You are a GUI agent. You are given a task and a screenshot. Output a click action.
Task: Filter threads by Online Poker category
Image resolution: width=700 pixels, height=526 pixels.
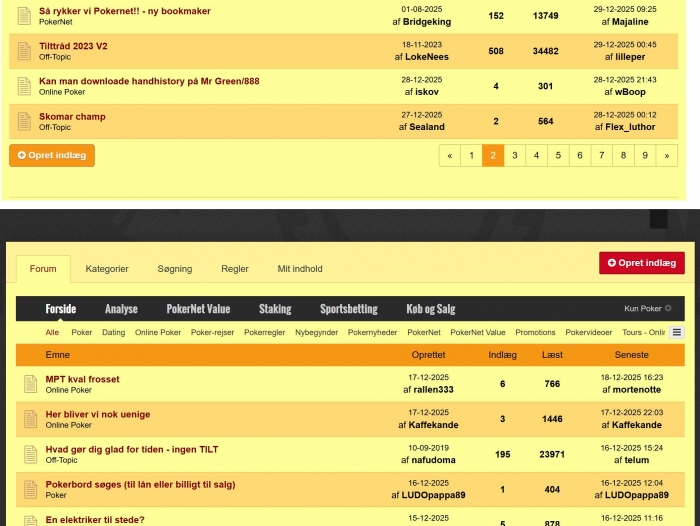click(x=158, y=332)
